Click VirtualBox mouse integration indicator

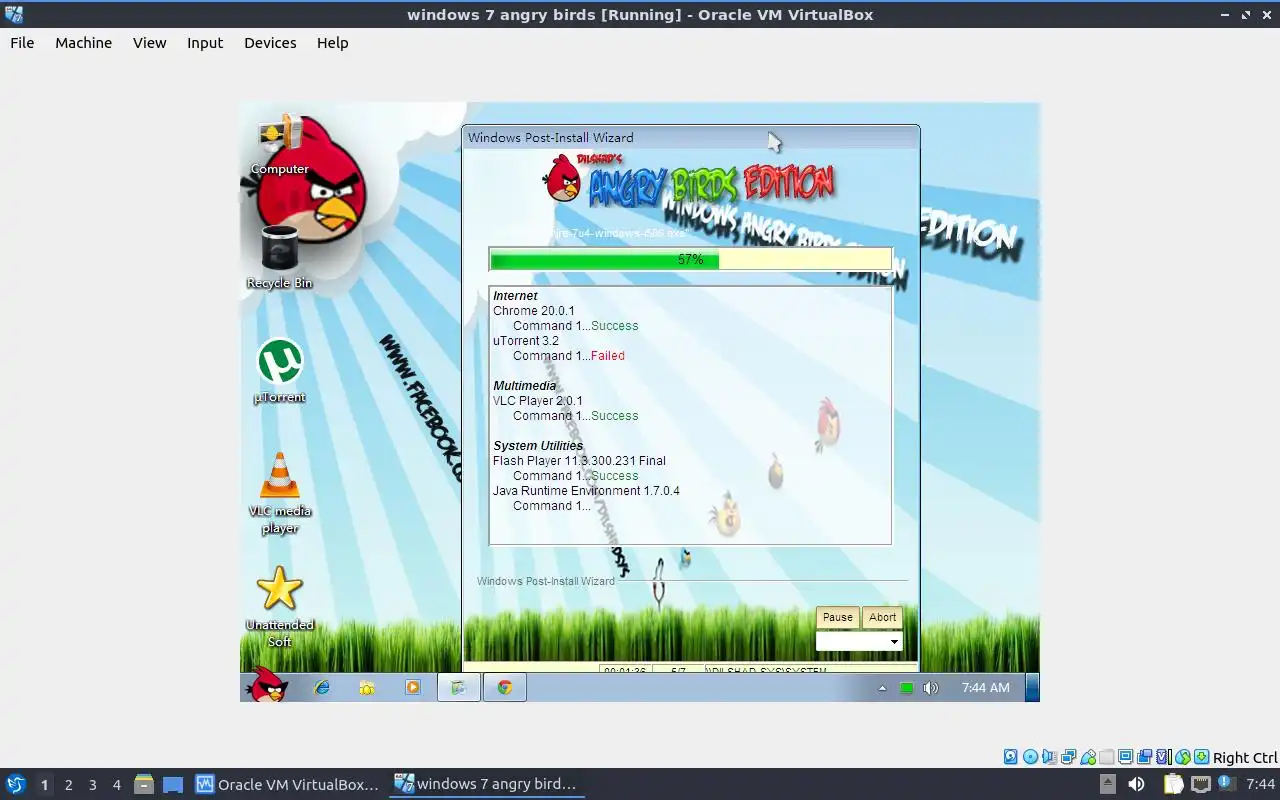1183,757
